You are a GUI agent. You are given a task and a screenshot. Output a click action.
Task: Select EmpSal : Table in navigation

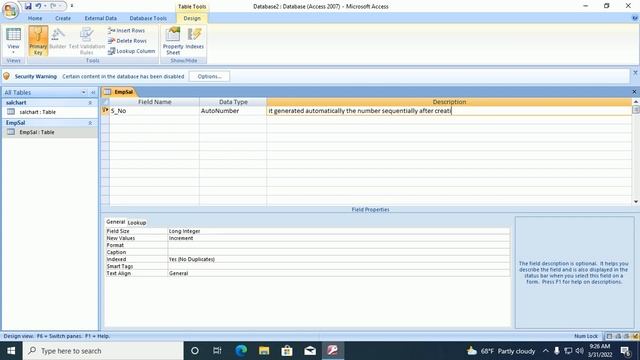(x=37, y=132)
